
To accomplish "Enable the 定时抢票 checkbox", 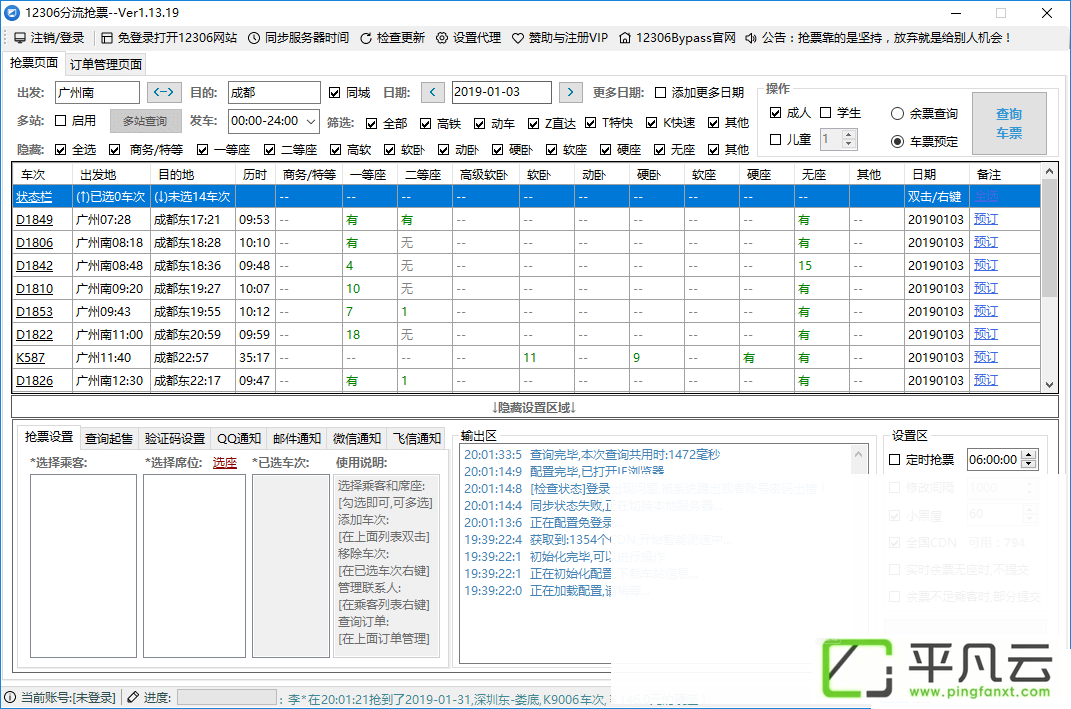I will coord(895,460).
